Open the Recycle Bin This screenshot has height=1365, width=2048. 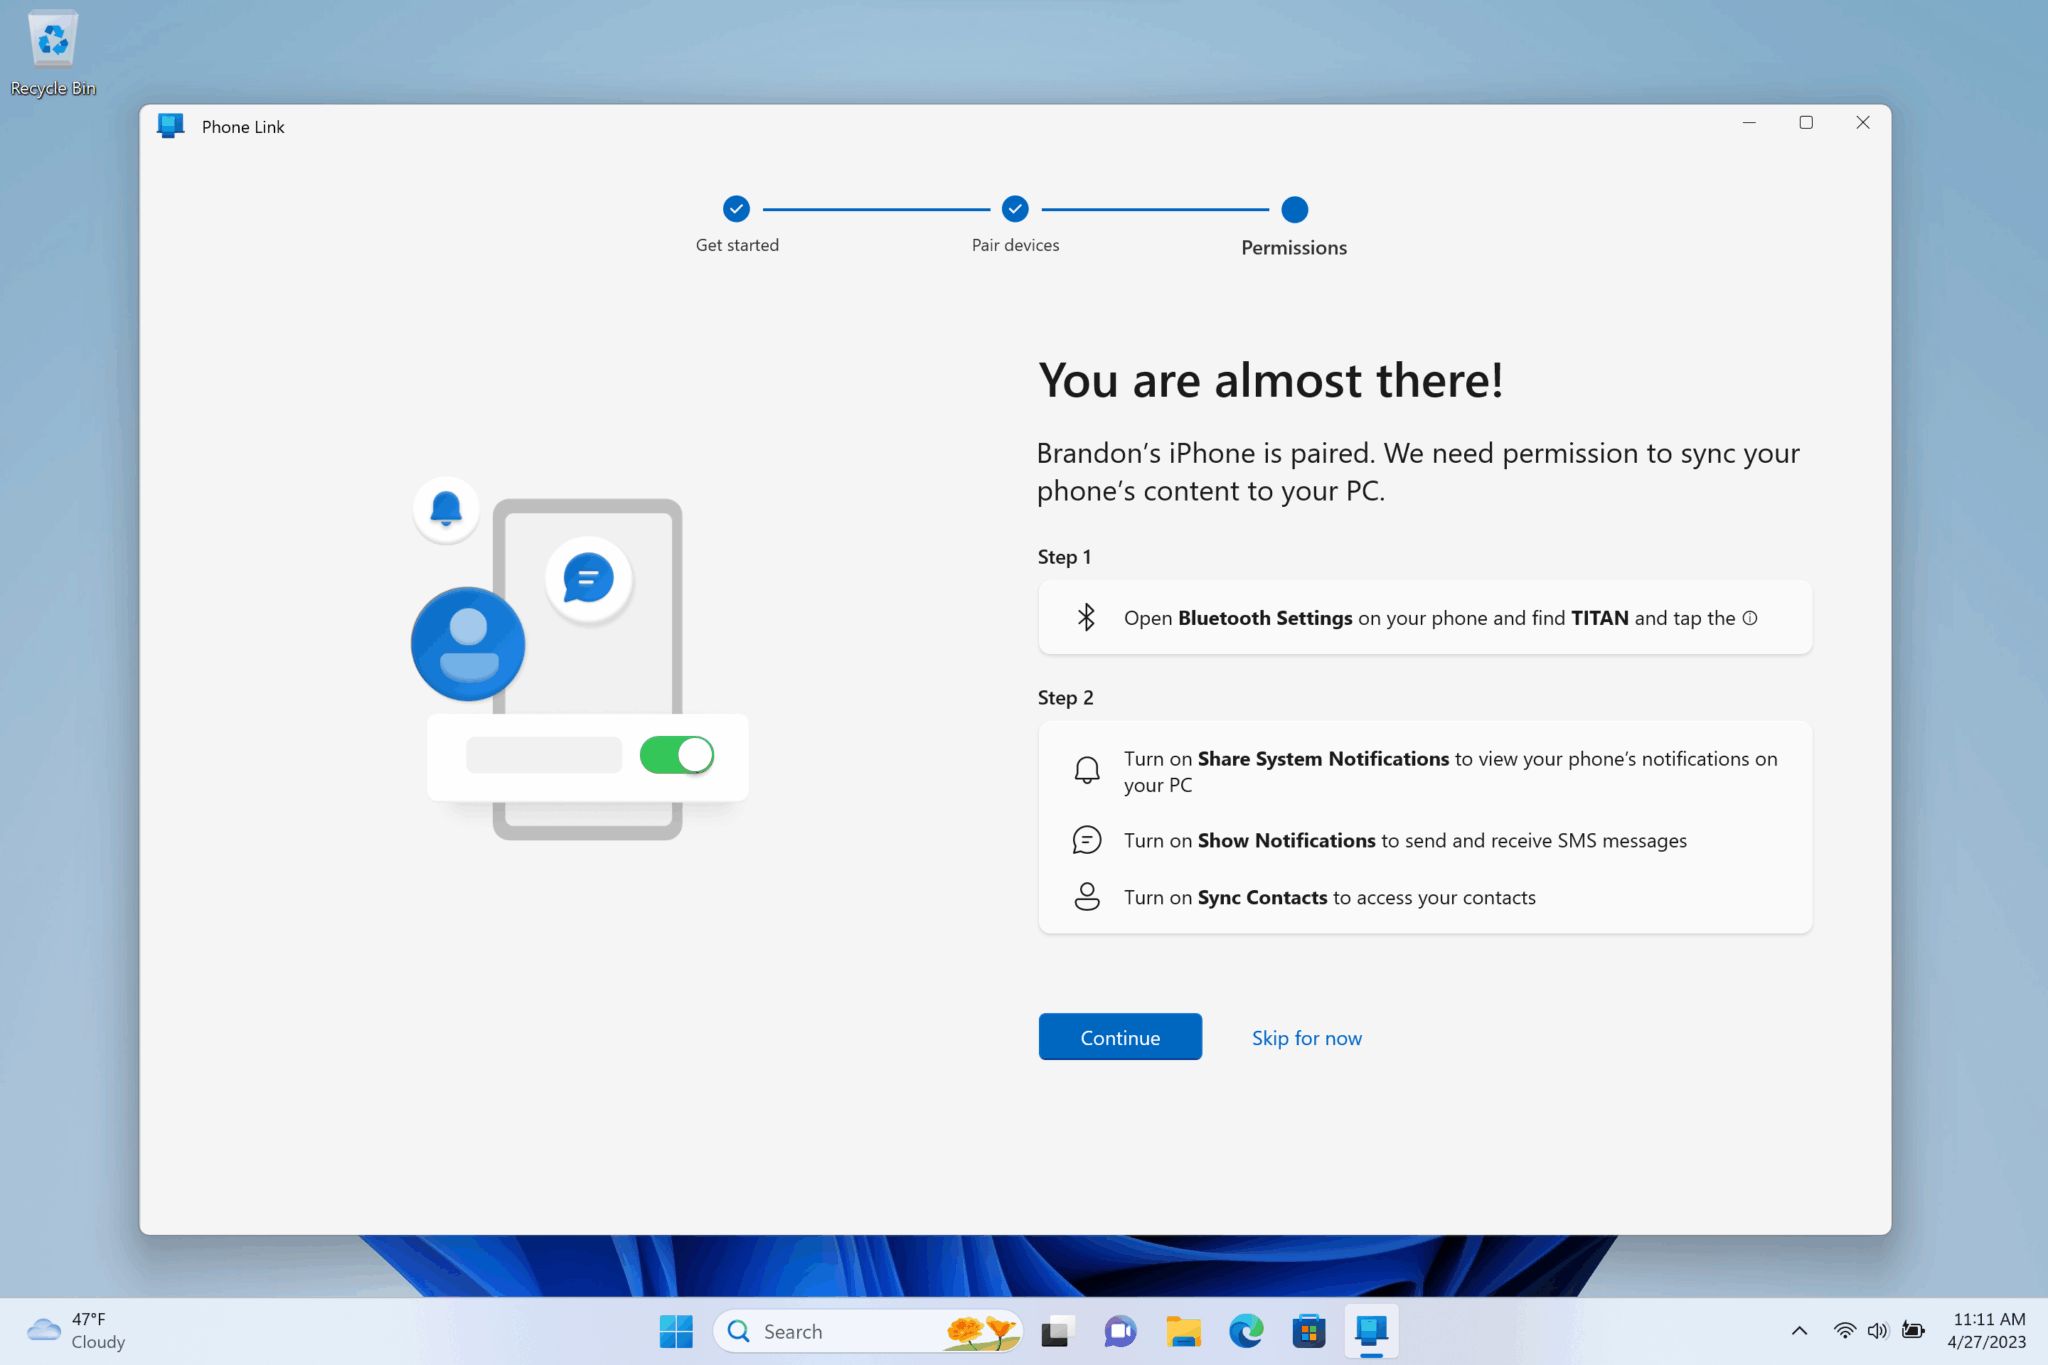[x=52, y=40]
